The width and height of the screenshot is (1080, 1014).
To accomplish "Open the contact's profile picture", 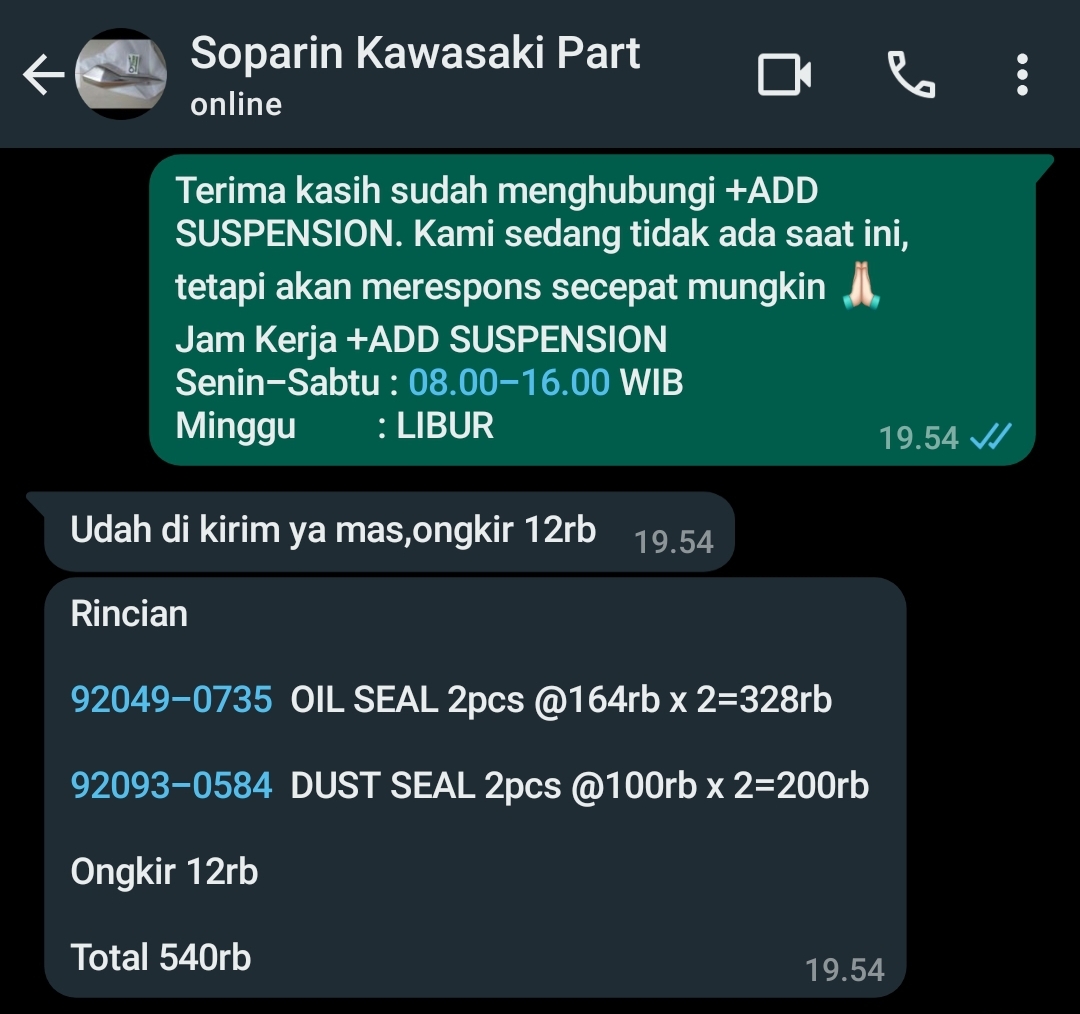I will pos(121,75).
